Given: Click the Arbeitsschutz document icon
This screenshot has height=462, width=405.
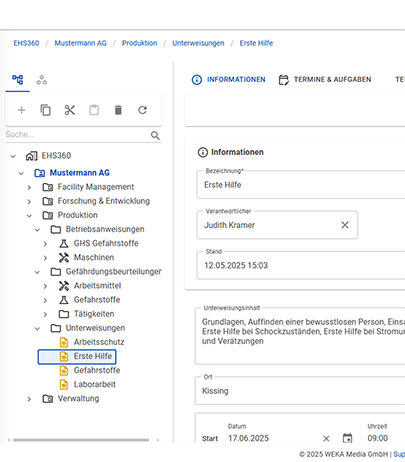Looking at the screenshot, I should click(x=64, y=342).
